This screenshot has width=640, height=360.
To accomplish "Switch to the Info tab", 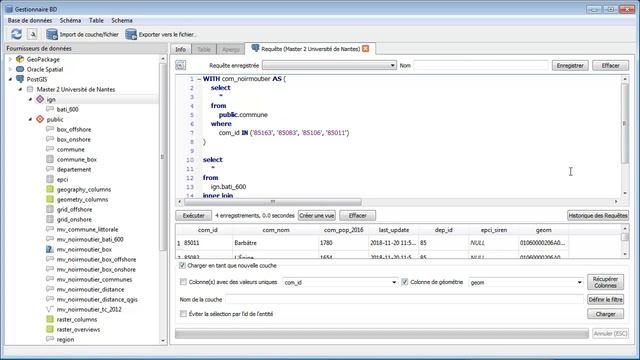I will coord(180,49).
